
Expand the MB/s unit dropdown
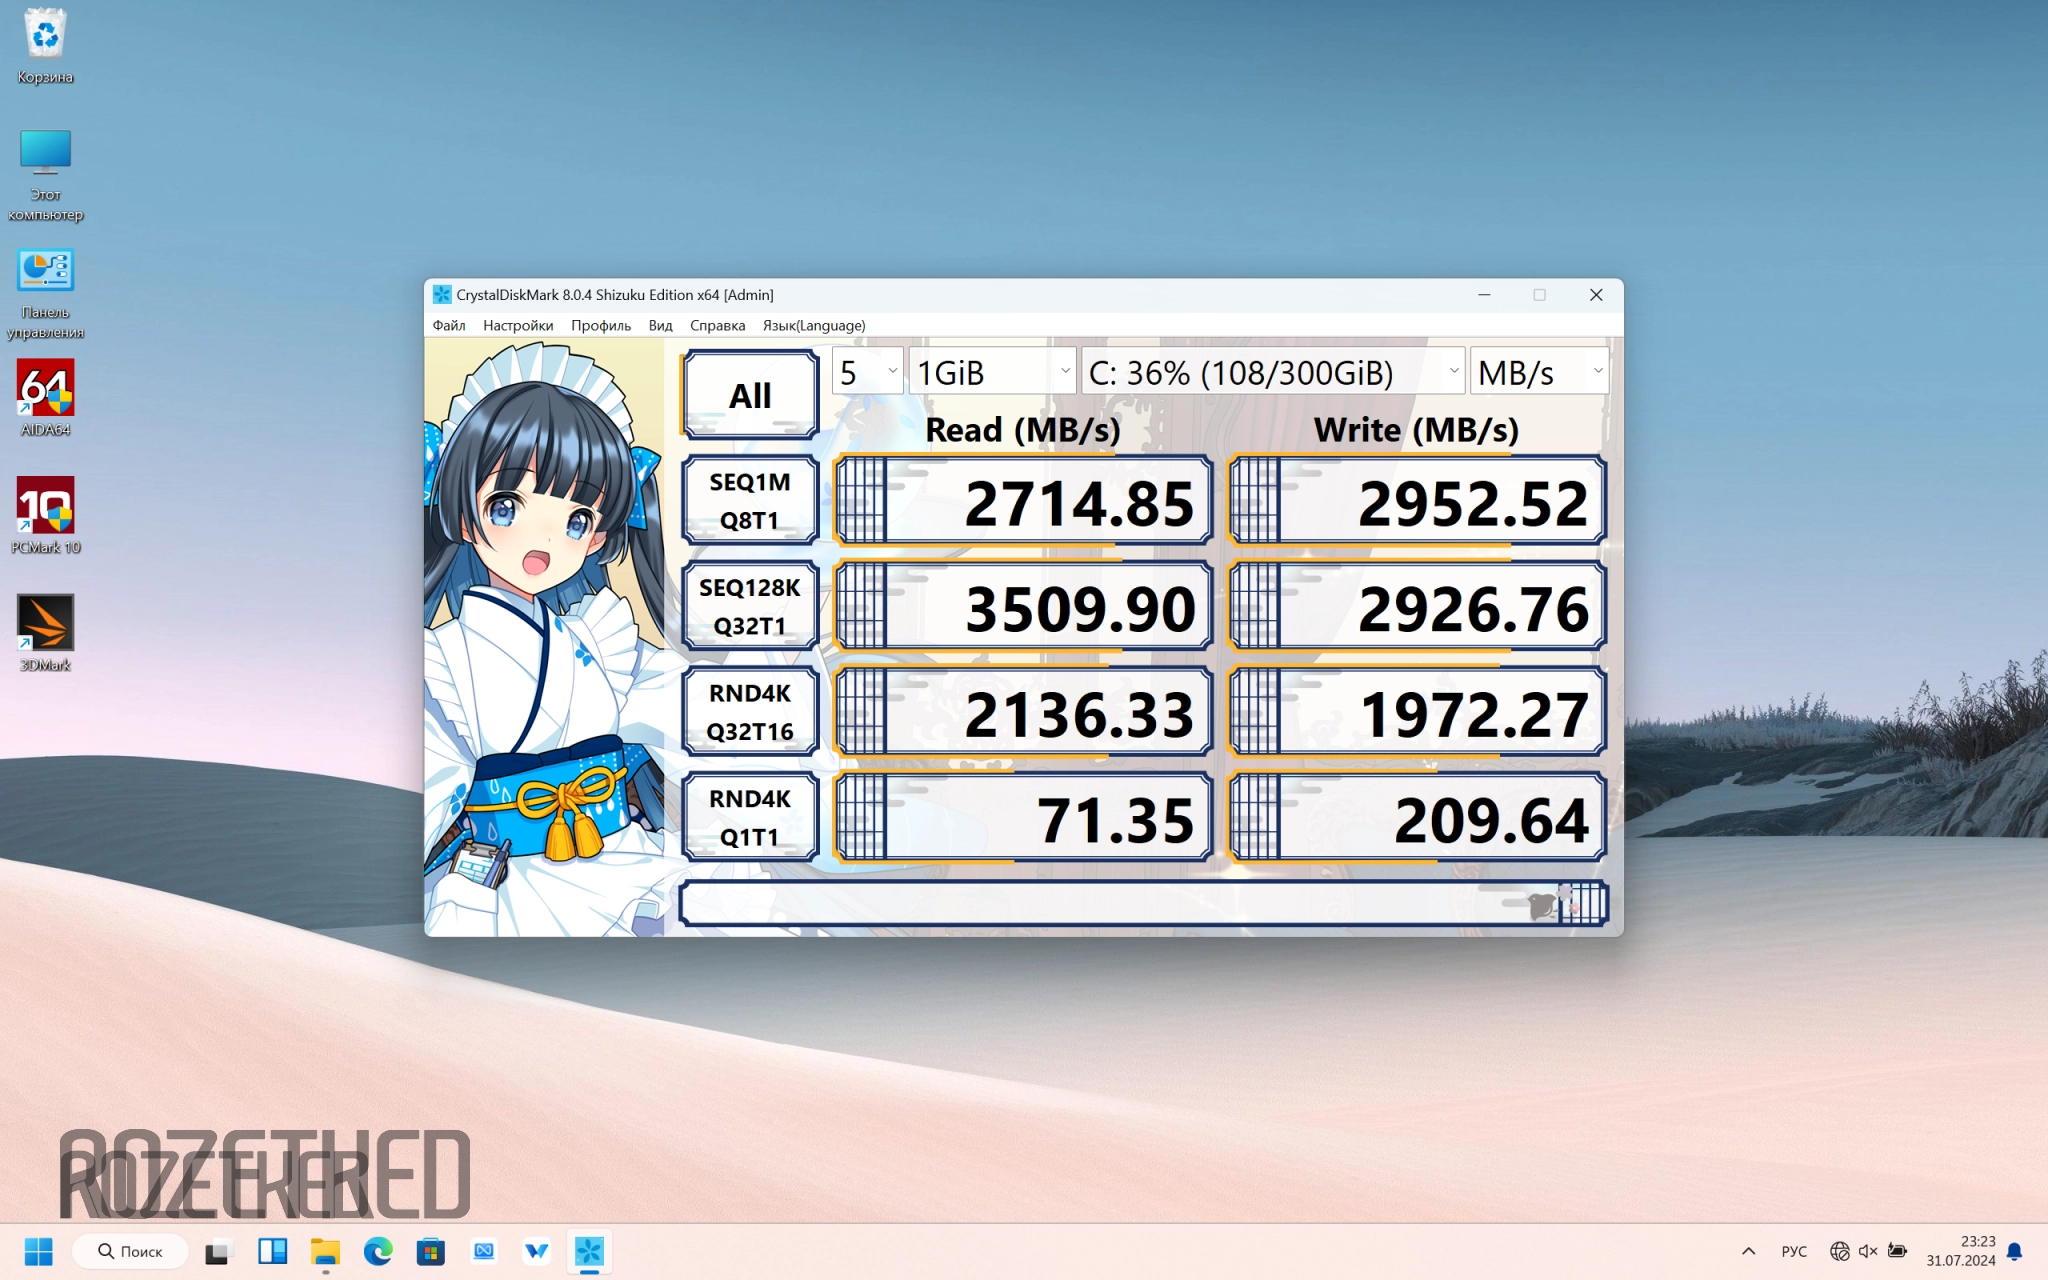click(x=1539, y=372)
